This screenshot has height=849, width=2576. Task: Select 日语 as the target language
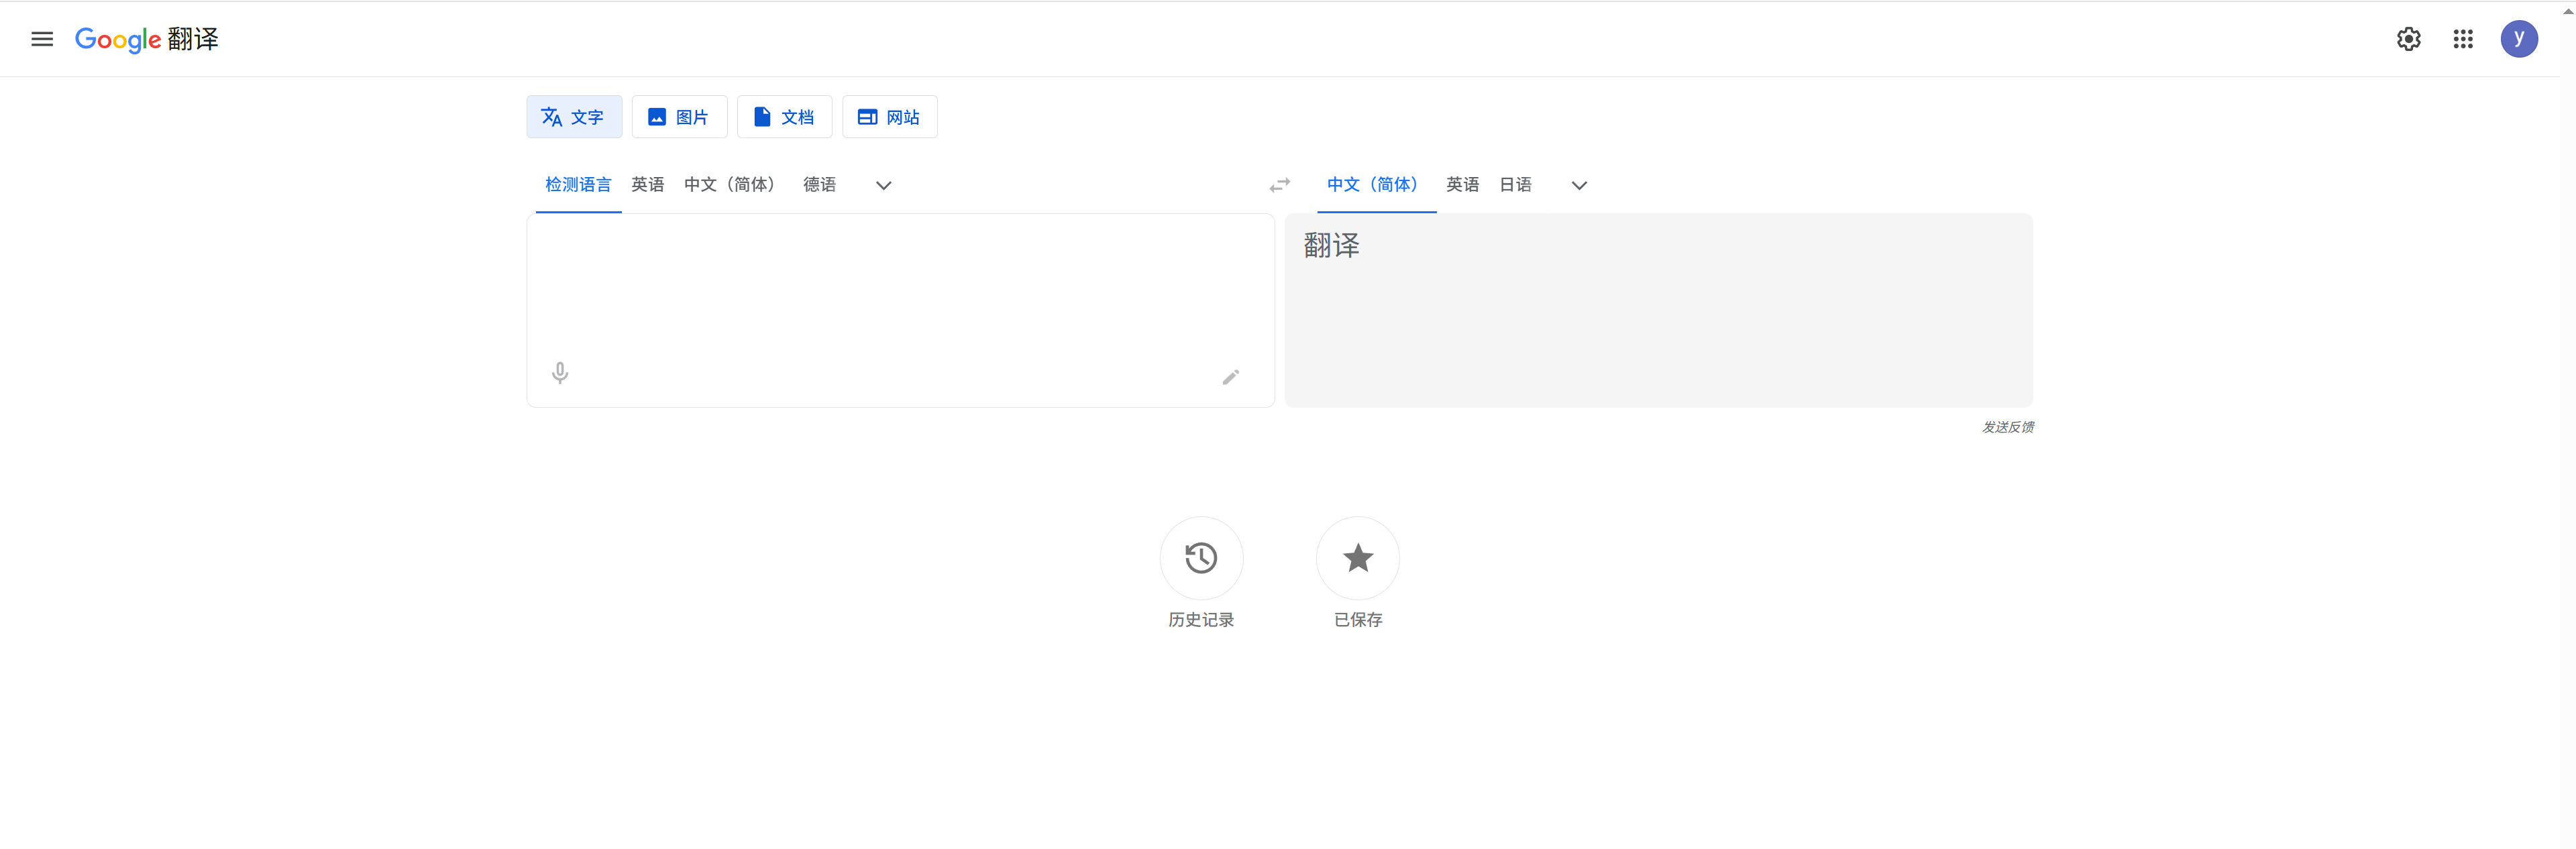(1515, 184)
